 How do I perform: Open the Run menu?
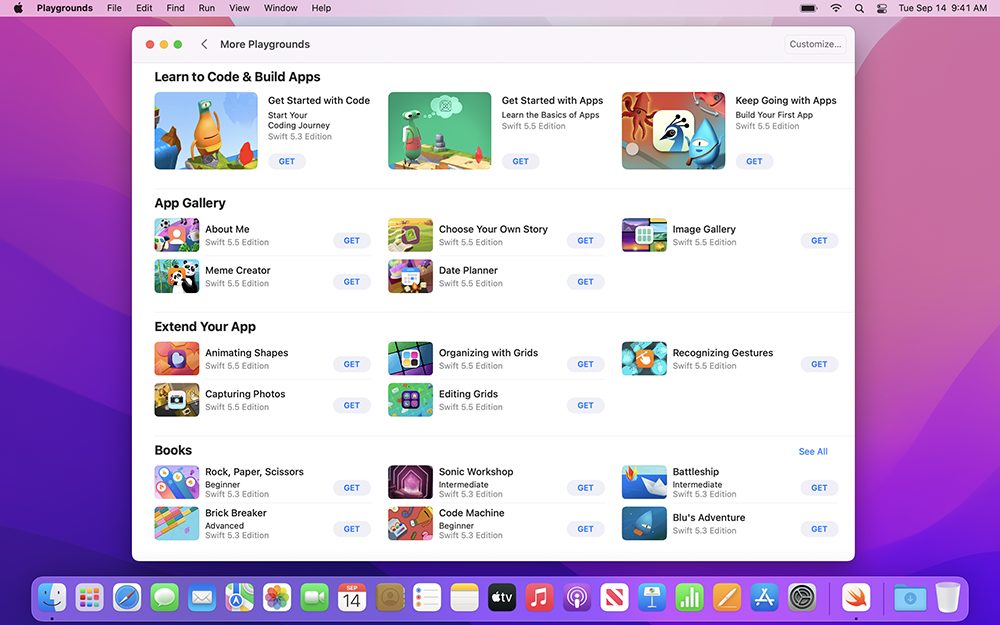[x=206, y=8]
